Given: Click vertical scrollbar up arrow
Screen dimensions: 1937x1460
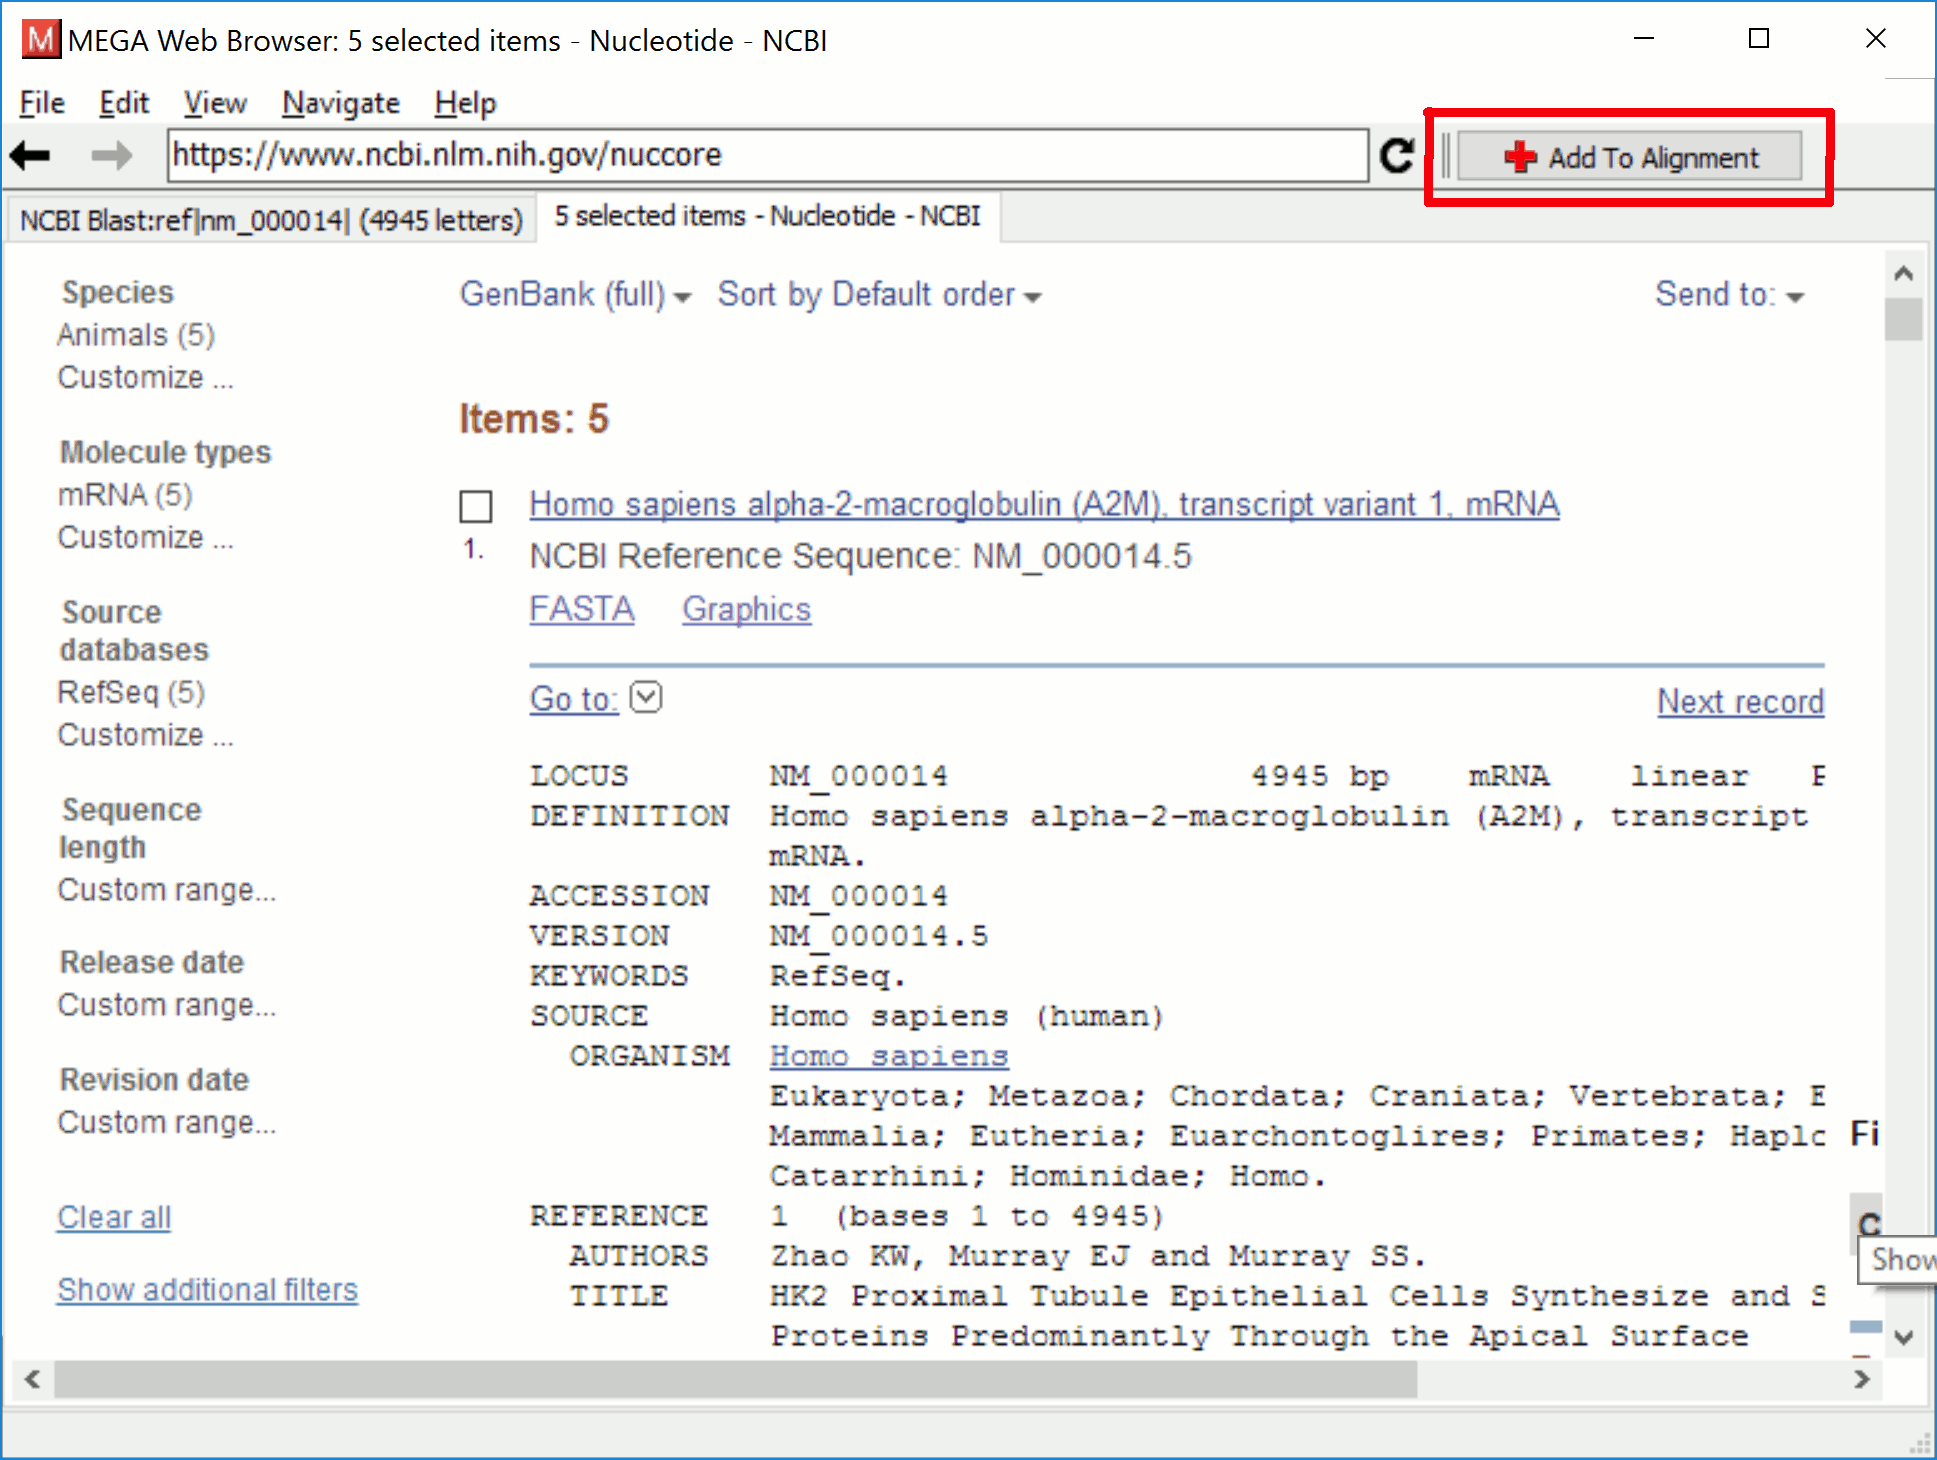Looking at the screenshot, I should tap(1904, 273).
